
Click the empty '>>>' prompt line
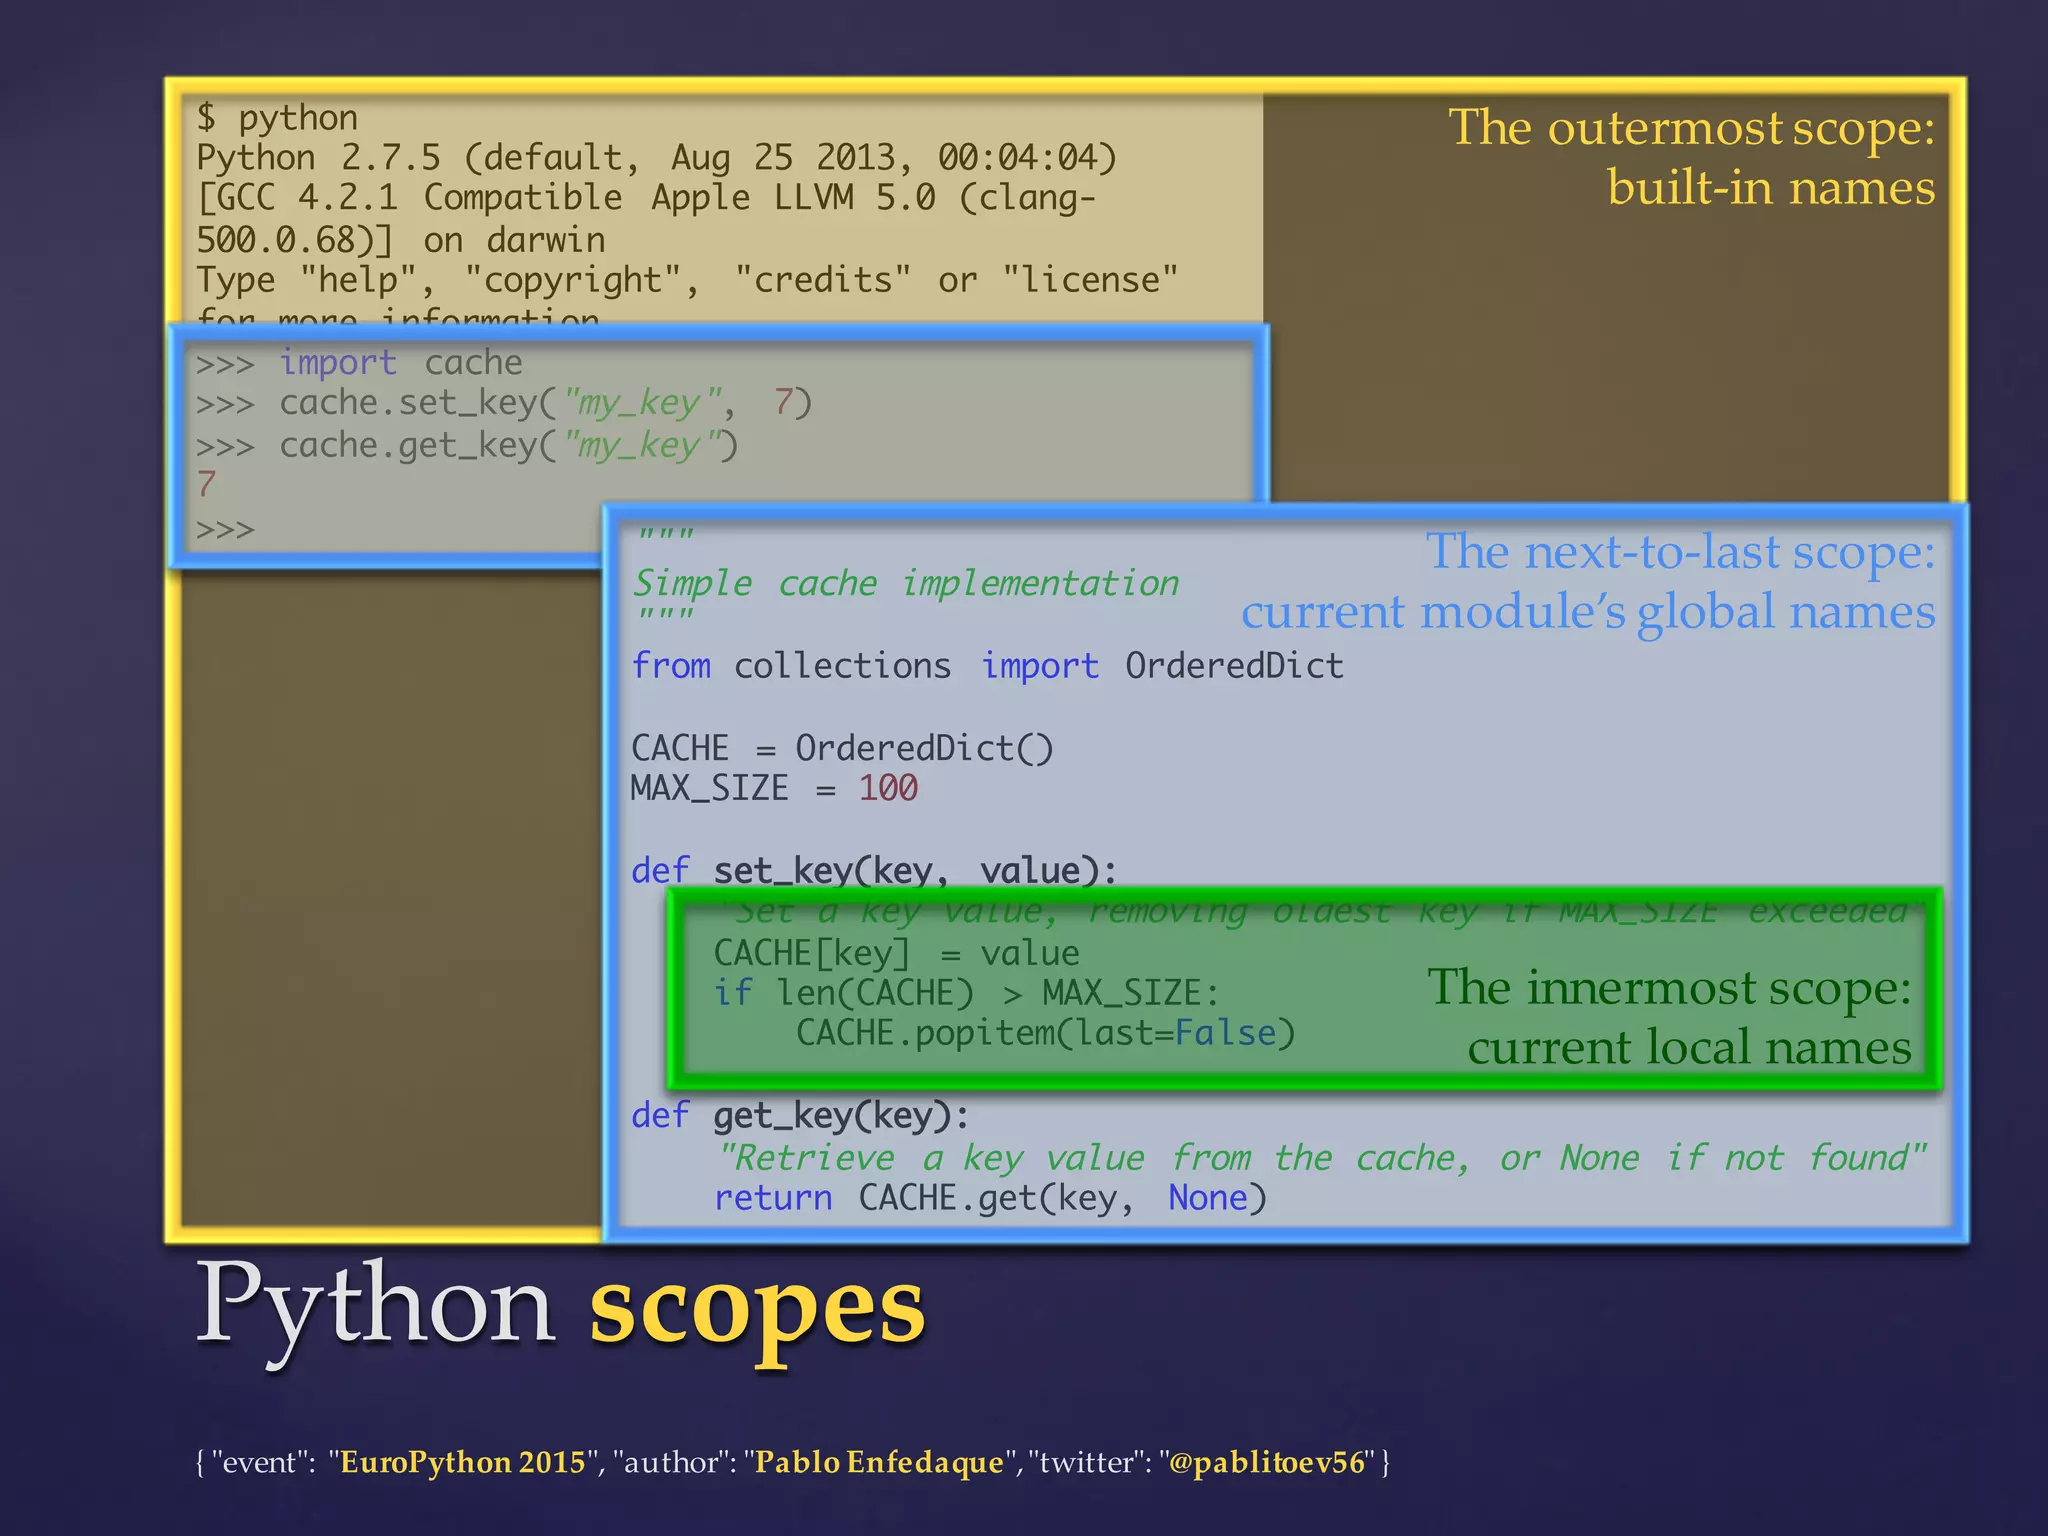coord(225,529)
